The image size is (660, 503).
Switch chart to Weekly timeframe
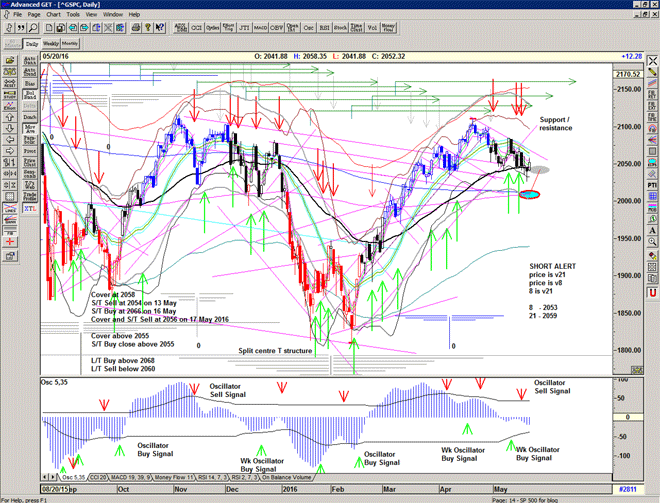pyautogui.click(x=51, y=44)
